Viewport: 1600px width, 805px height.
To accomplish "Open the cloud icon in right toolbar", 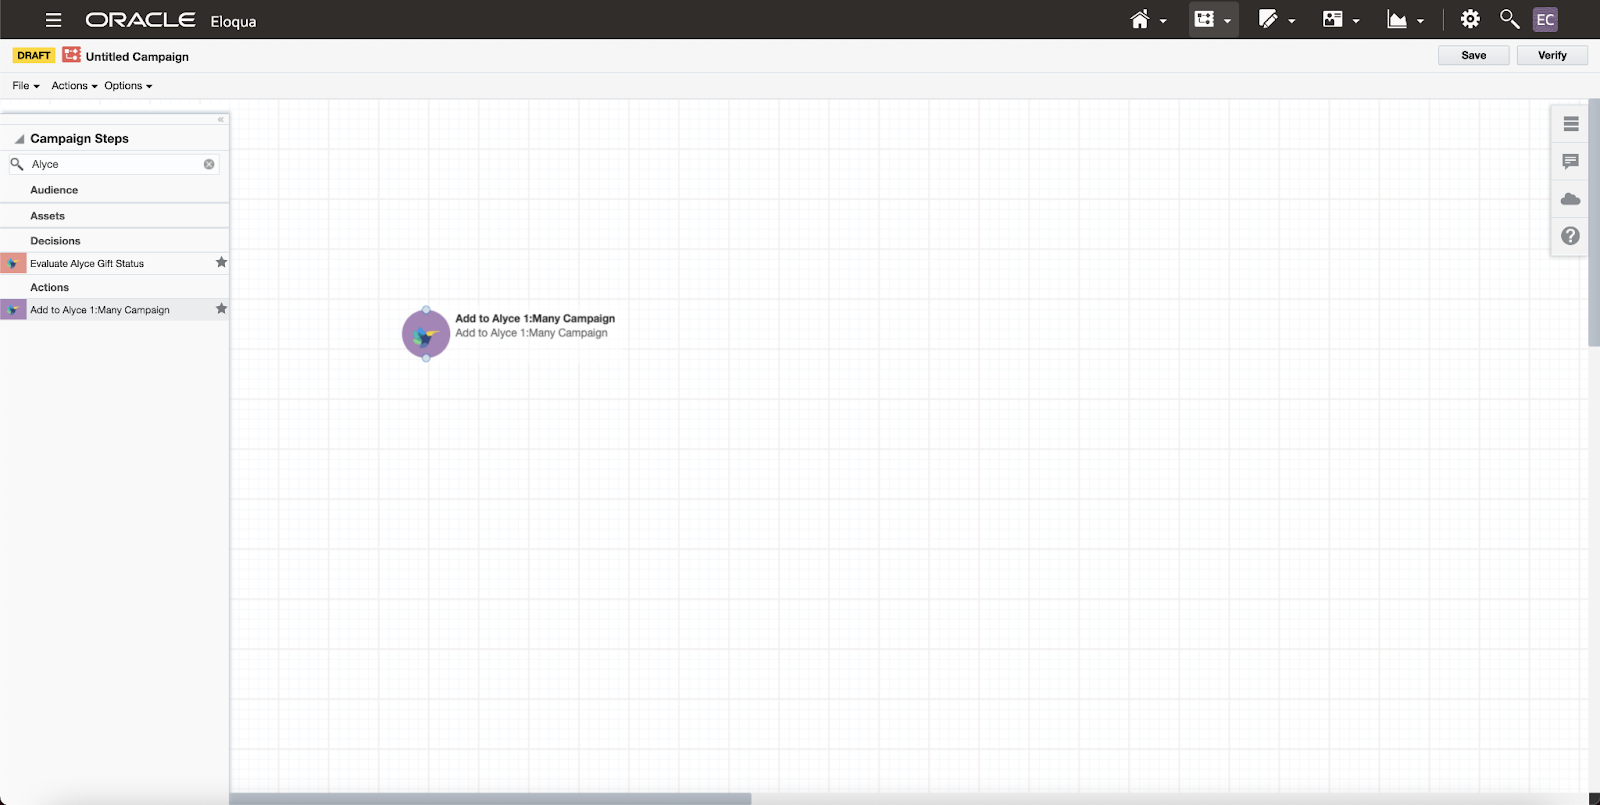I will click(1571, 199).
